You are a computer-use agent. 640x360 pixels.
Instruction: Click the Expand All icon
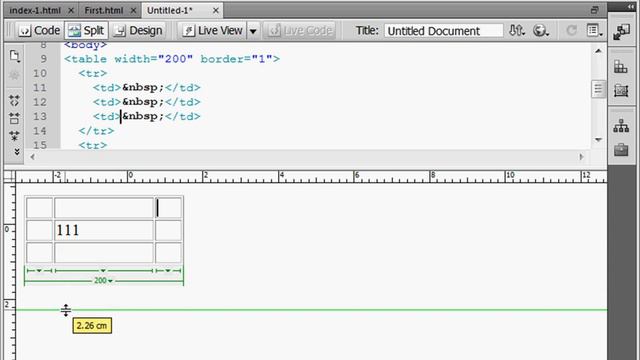coord(14,136)
